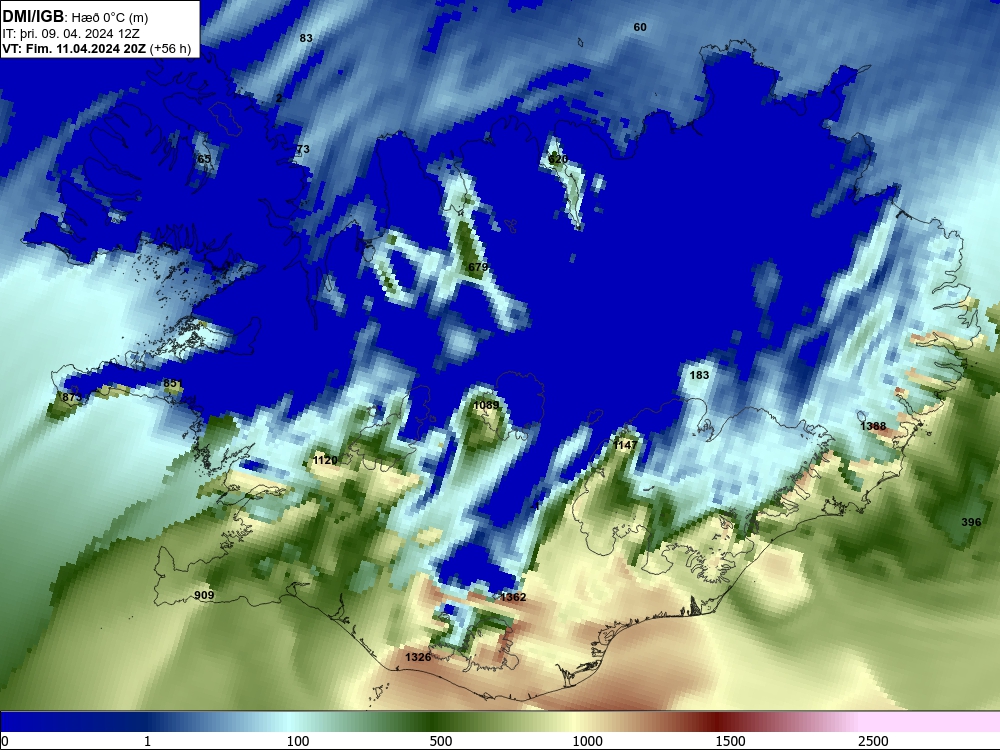Image resolution: width=1000 pixels, height=750 pixels.
Task: Click the map value 679
Action: pyautogui.click(x=478, y=267)
